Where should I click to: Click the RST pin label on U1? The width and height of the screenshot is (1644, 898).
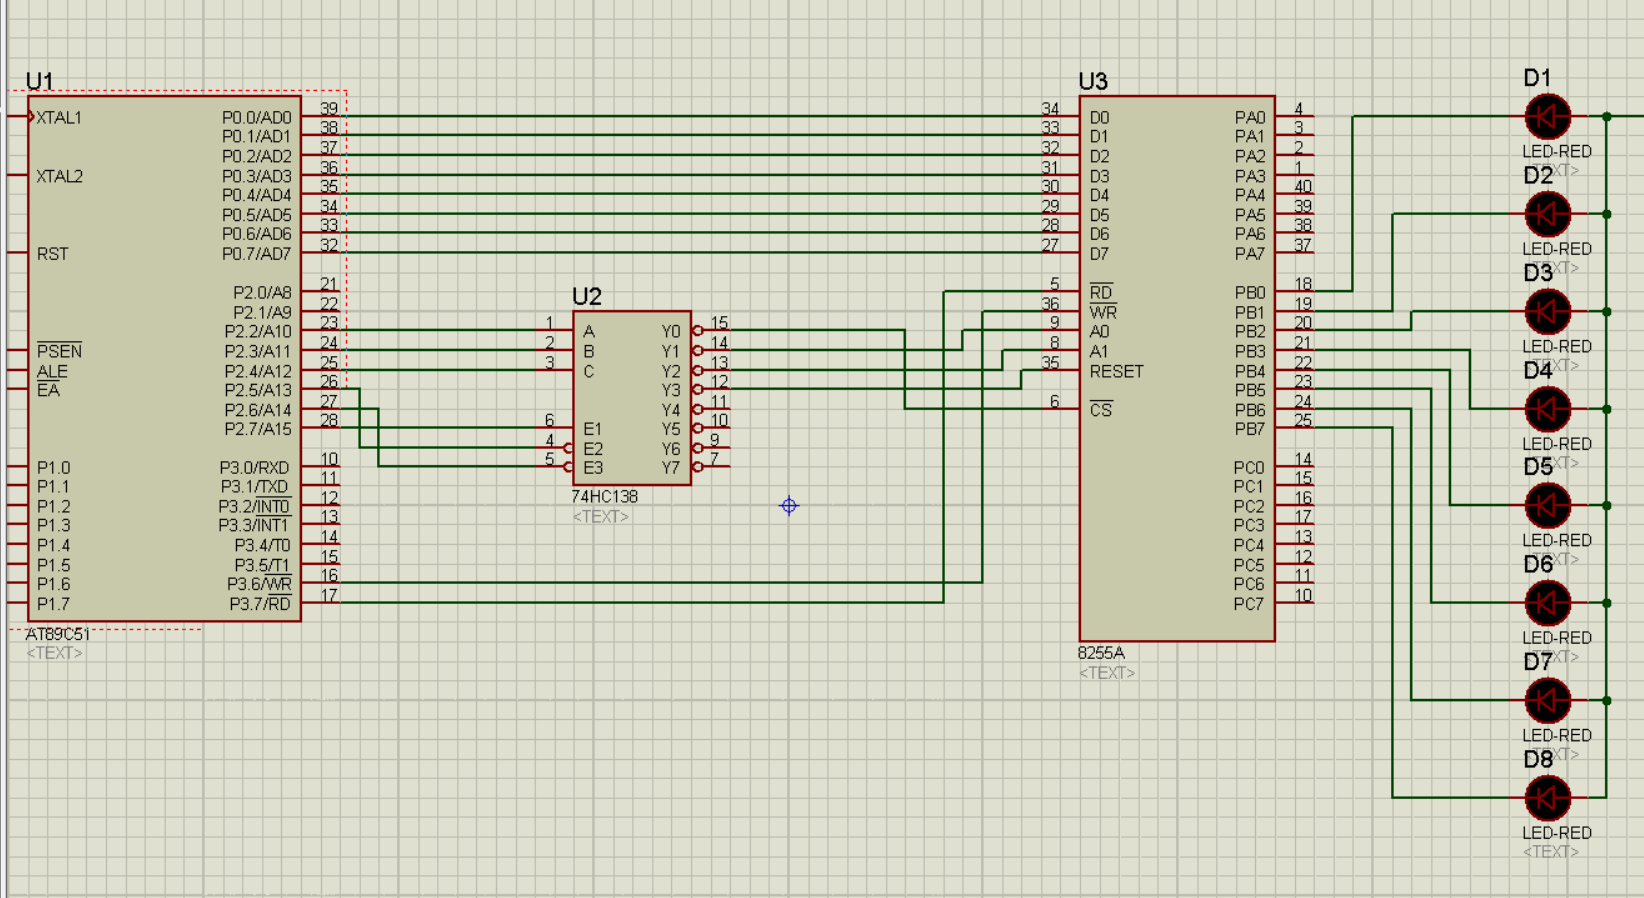[x=53, y=254]
